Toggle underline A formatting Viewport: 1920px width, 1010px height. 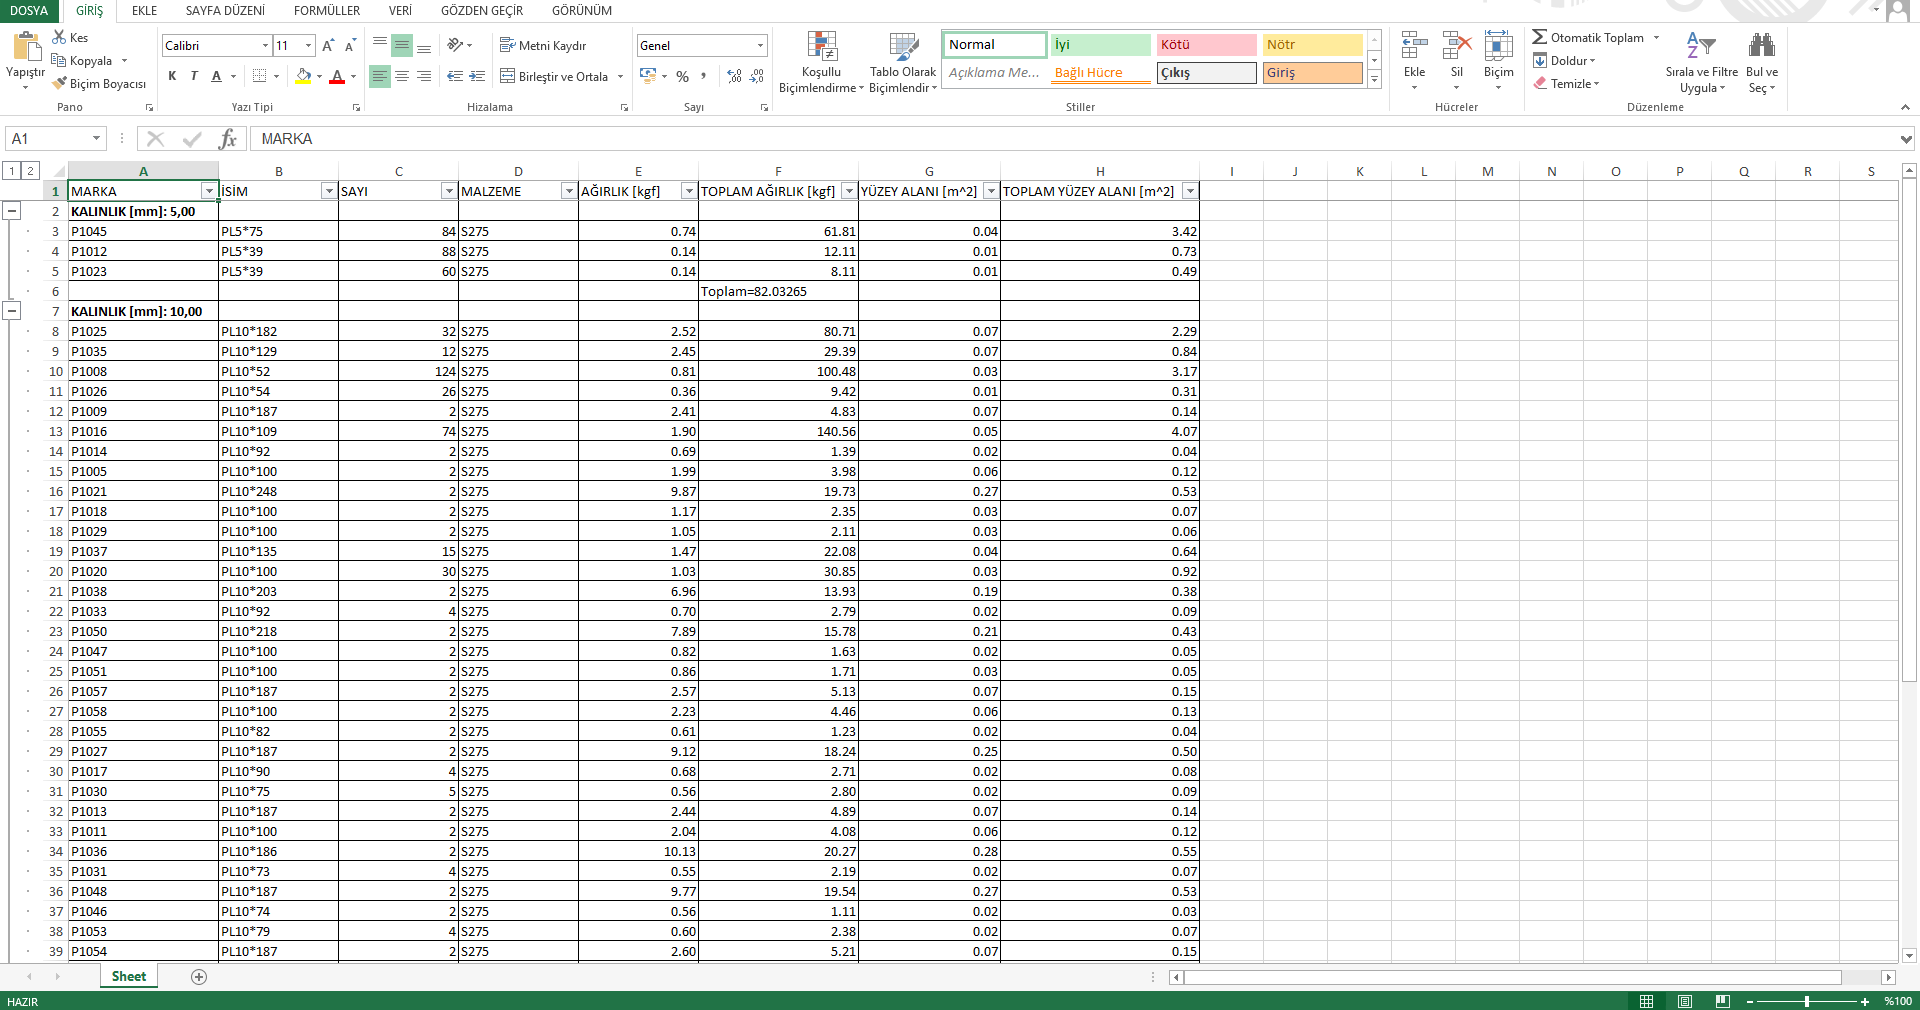coord(216,76)
